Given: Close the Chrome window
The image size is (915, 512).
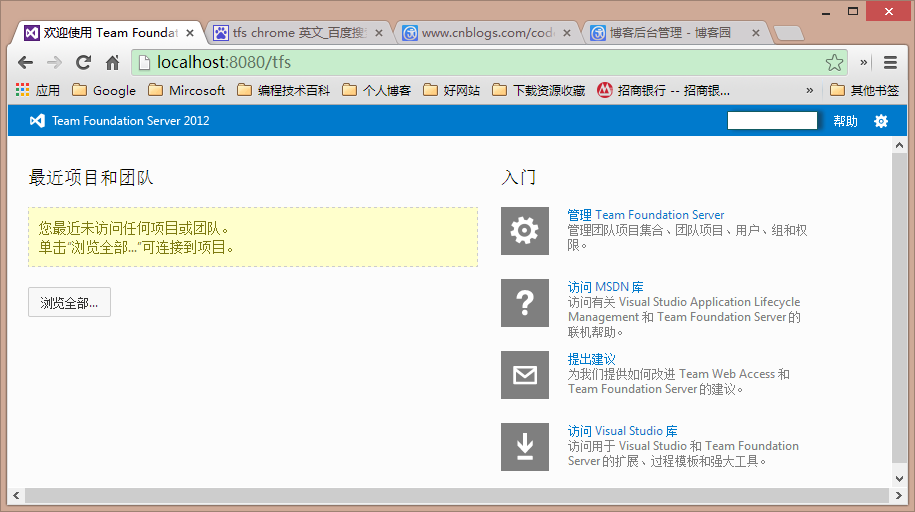Looking at the screenshot, I should (888, 12).
